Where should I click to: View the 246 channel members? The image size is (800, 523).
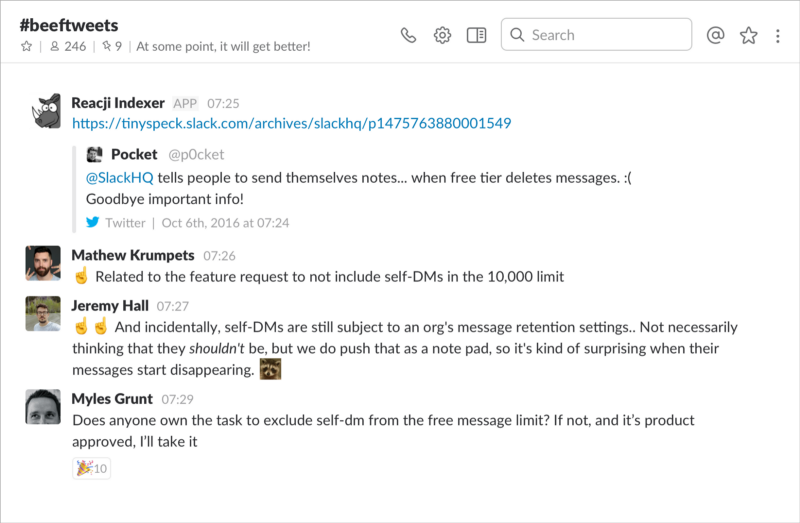click(68, 46)
